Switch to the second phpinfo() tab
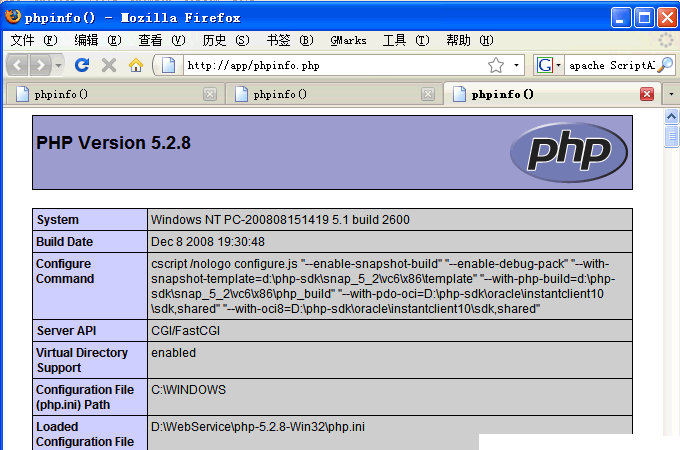This screenshot has height=450, width=680. click(x=322, y=94)
